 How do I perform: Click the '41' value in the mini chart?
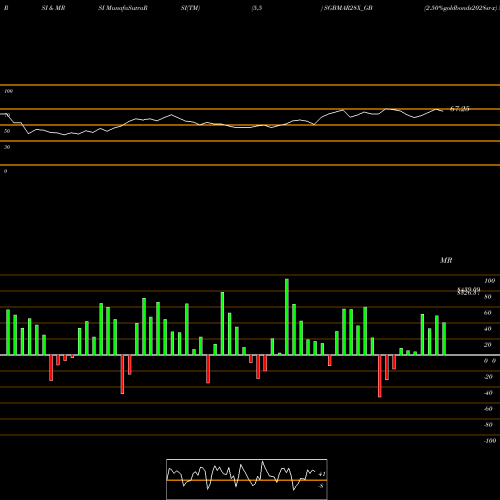pyautogui.click(x=322, y=474)
